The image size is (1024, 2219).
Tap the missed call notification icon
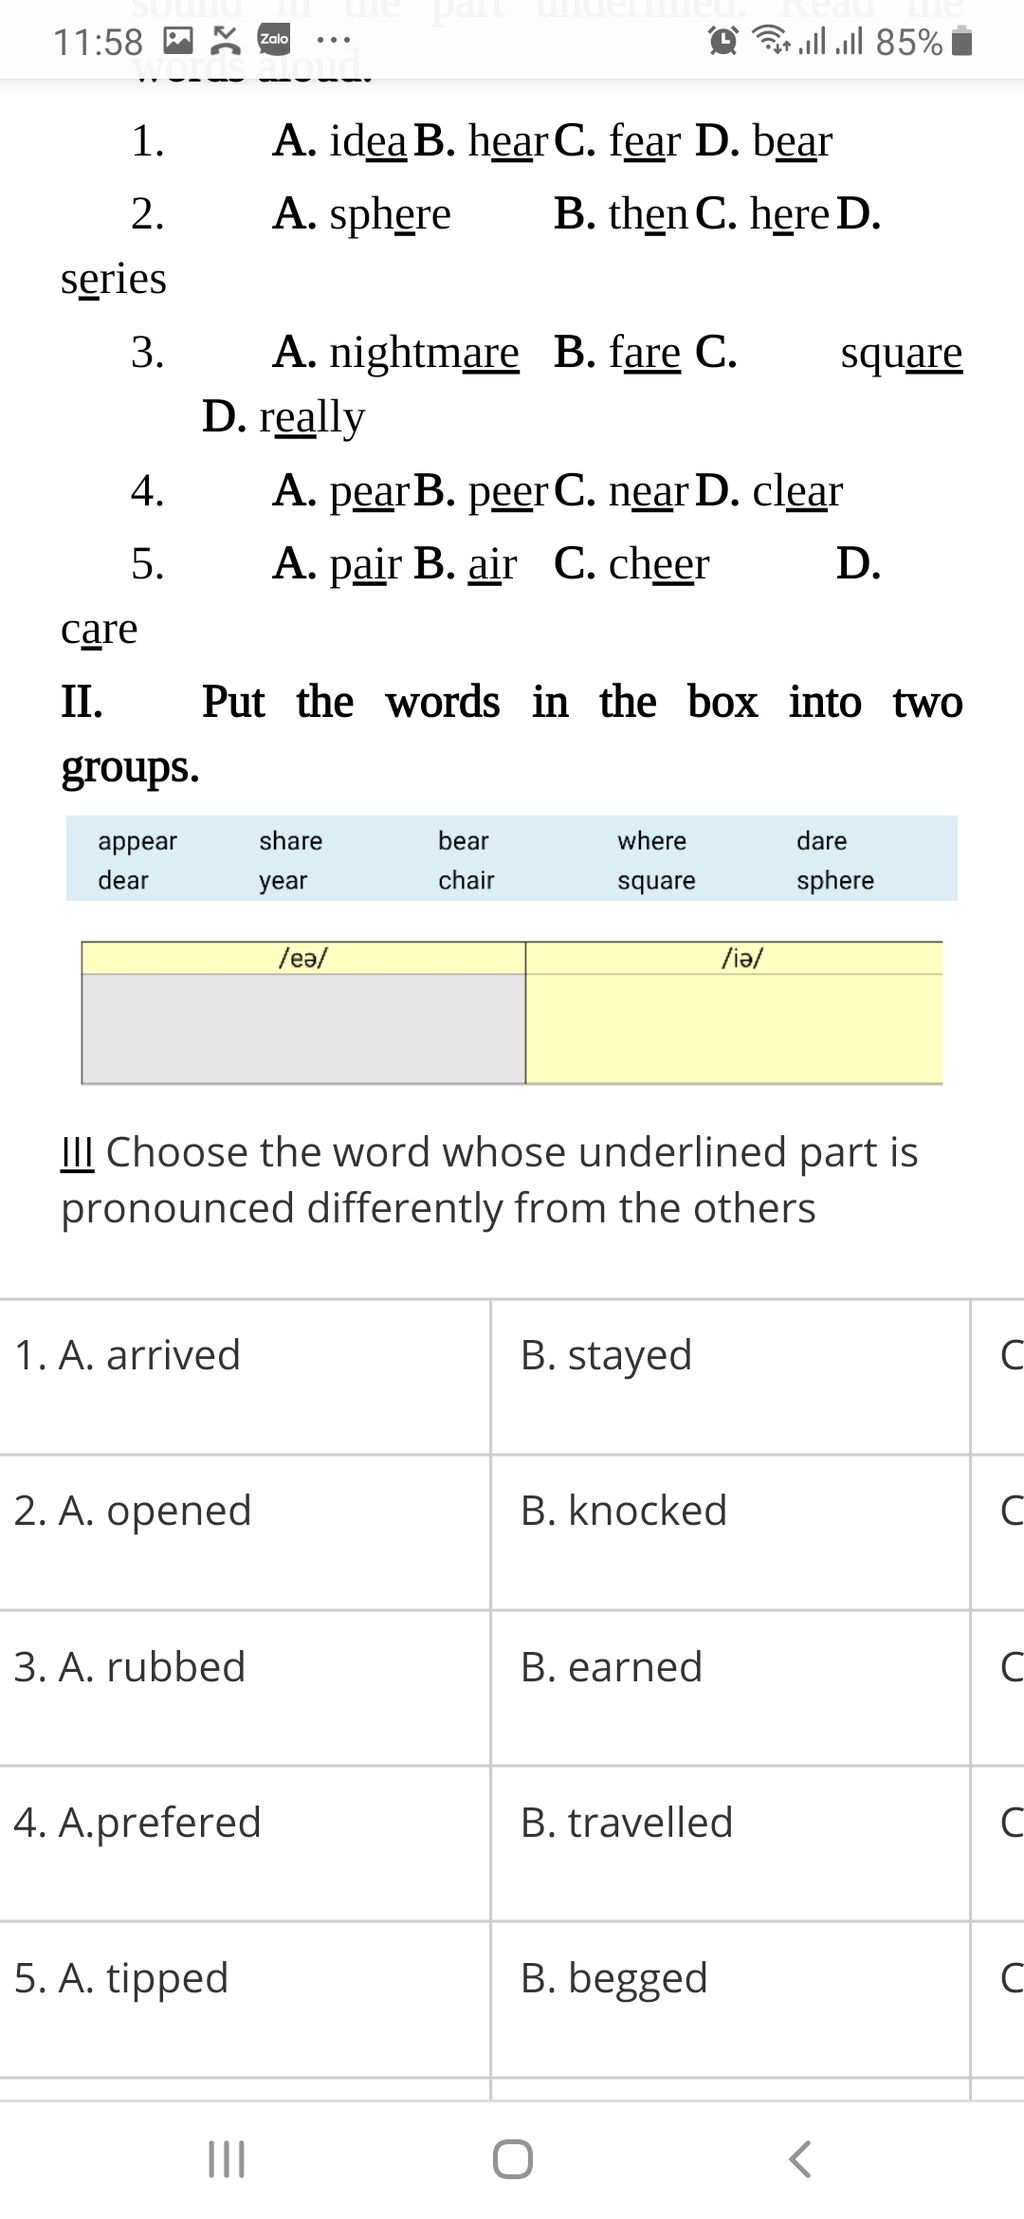pyautogui.click(x=227, y=40)
